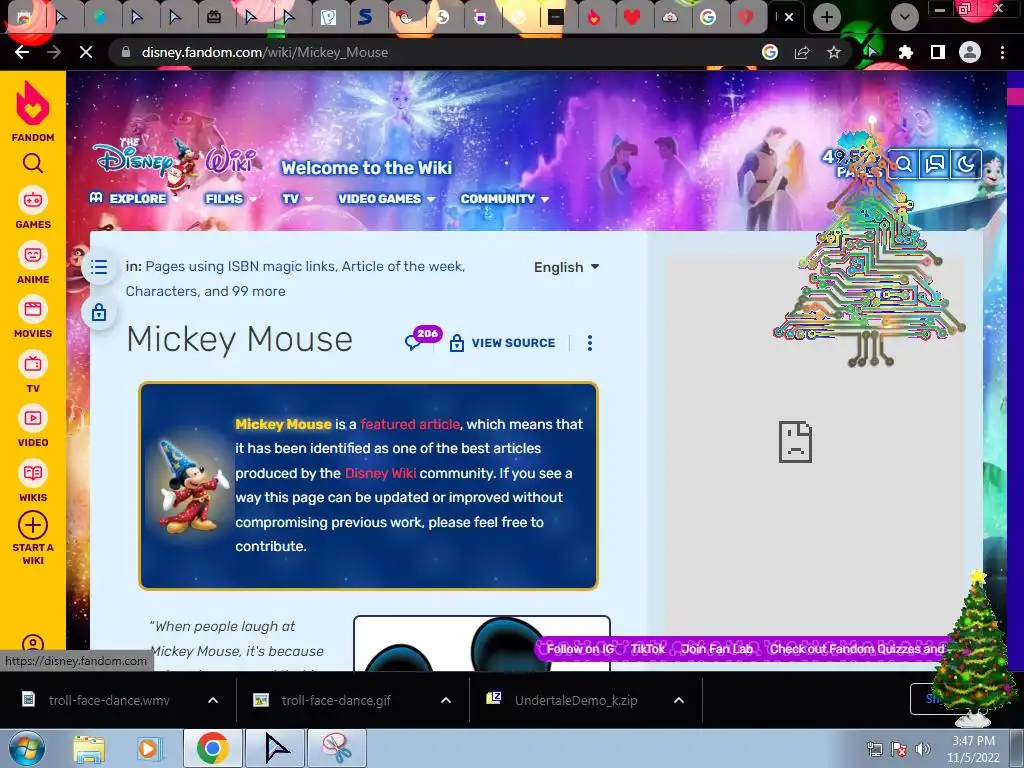Expand the Video Games menu
This screenshot has height=768, width=1024.
(x=386, y=199)
